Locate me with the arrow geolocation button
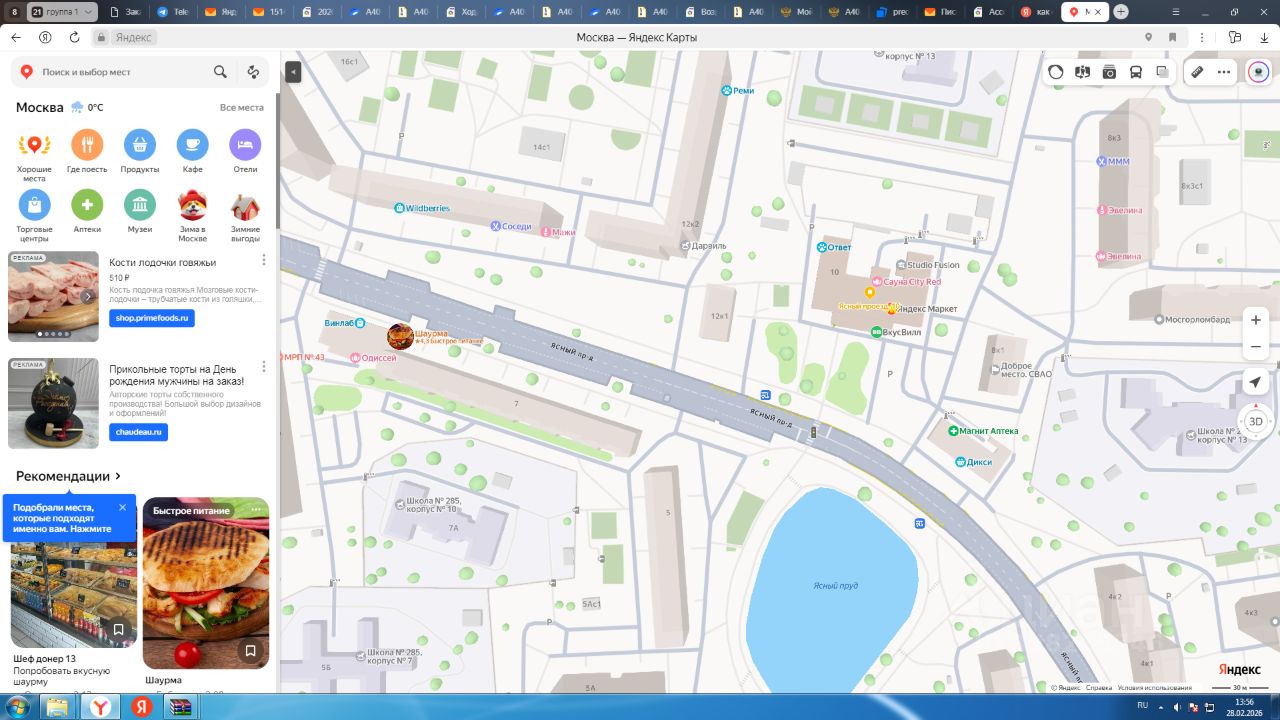 tap(1256, 382)
